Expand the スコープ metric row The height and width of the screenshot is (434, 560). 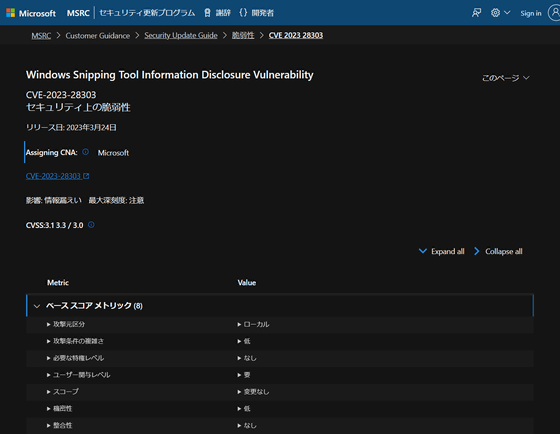click(63, 391)
